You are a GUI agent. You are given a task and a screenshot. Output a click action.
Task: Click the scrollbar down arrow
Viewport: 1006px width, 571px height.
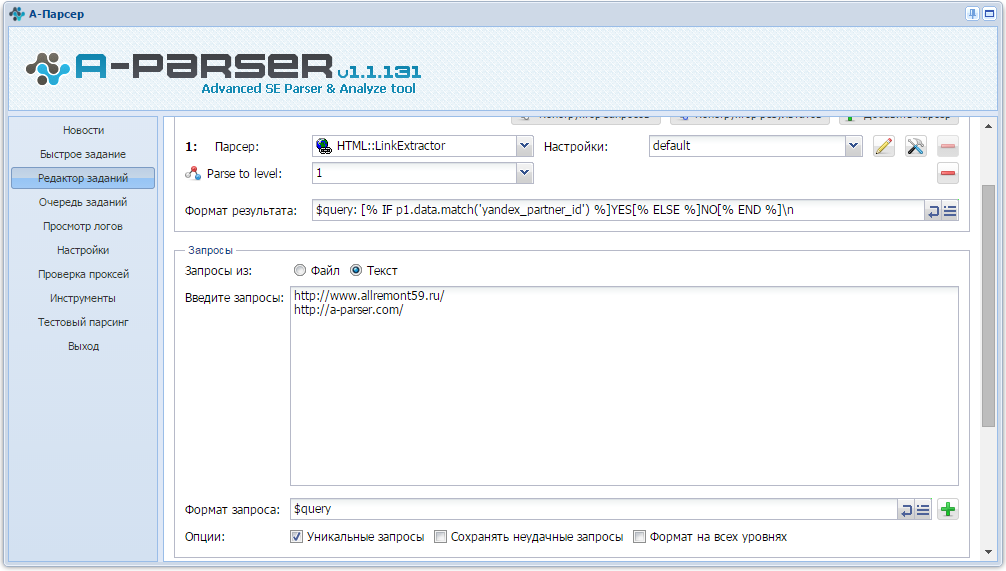point(988,552)
